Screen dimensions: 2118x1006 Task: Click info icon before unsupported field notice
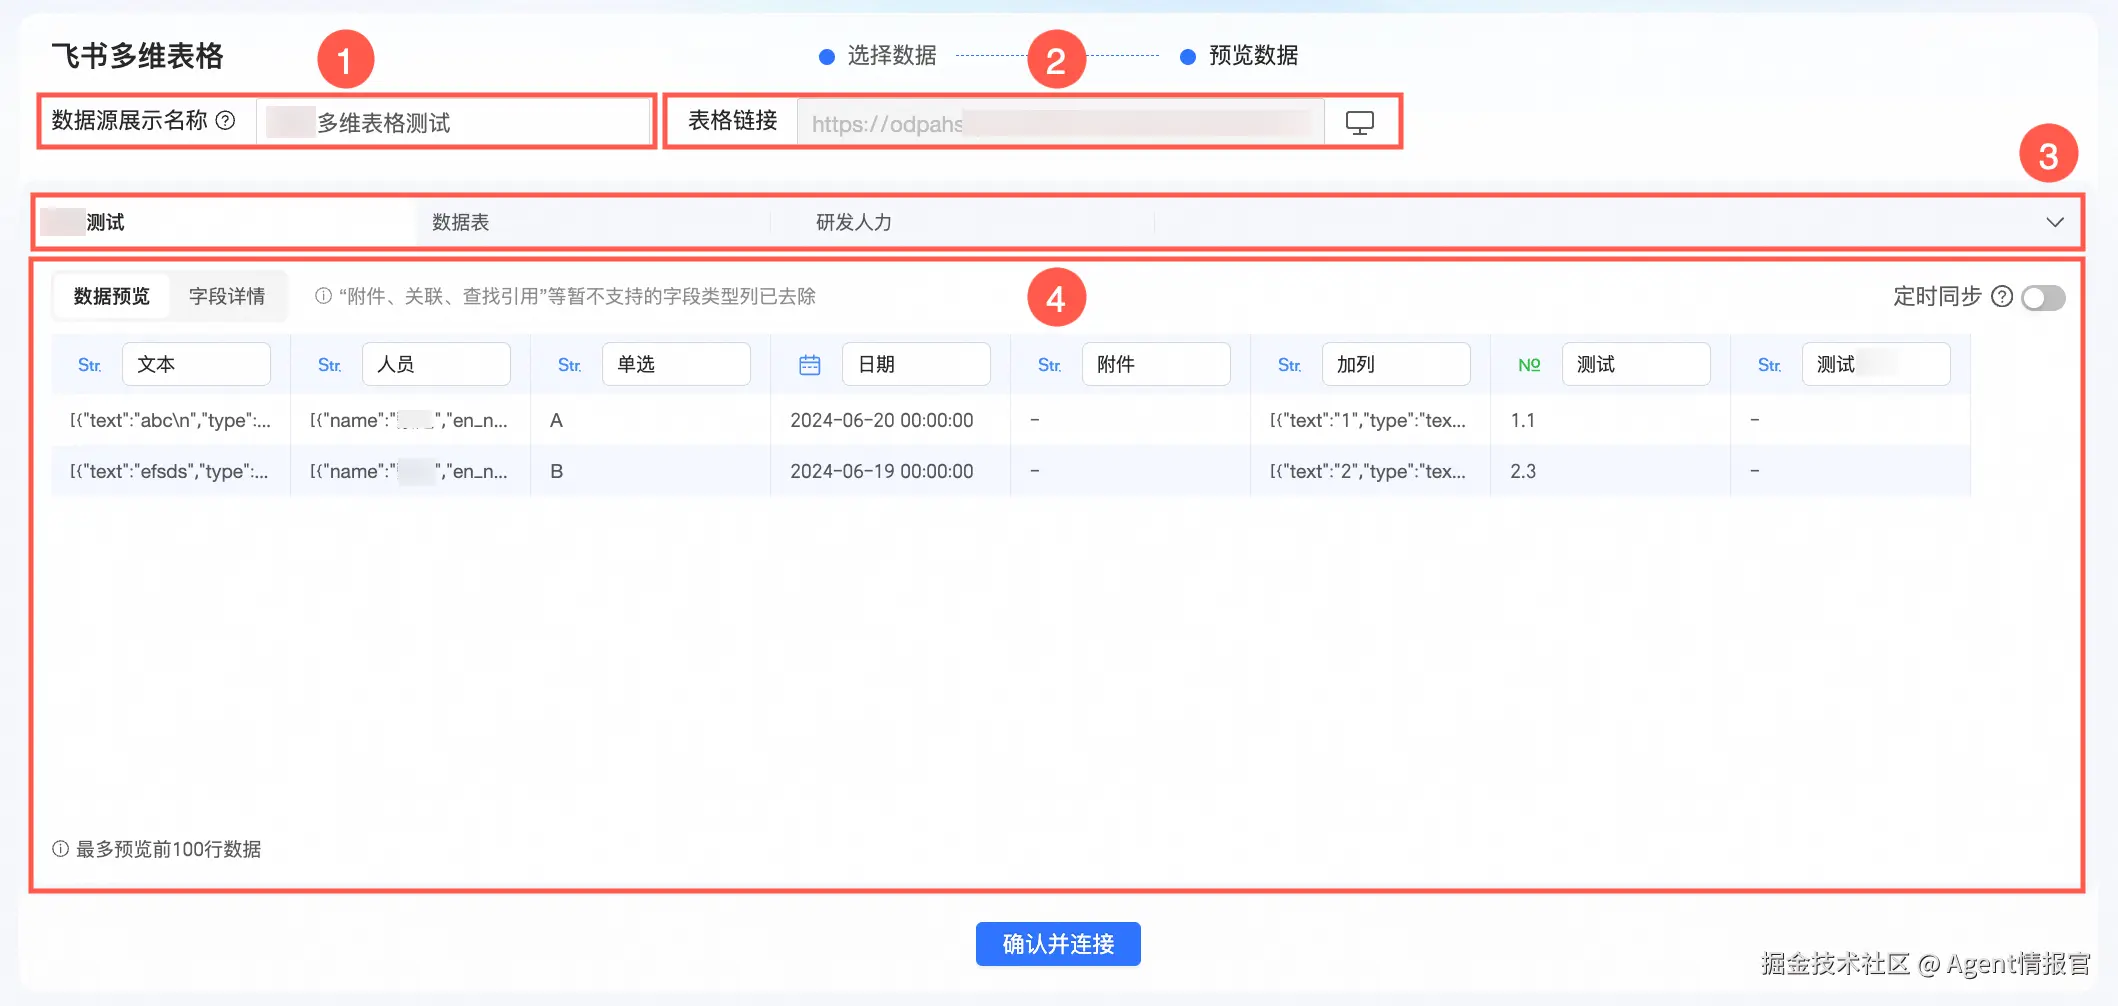[x=323, y=296]
